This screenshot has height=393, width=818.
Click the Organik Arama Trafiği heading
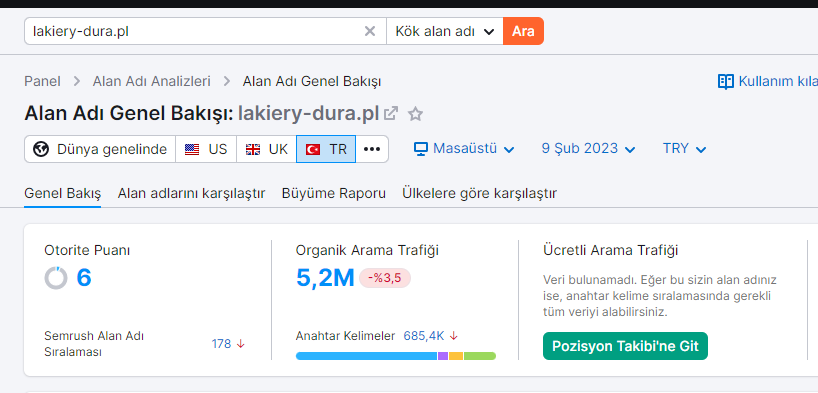tap(367, 251)
